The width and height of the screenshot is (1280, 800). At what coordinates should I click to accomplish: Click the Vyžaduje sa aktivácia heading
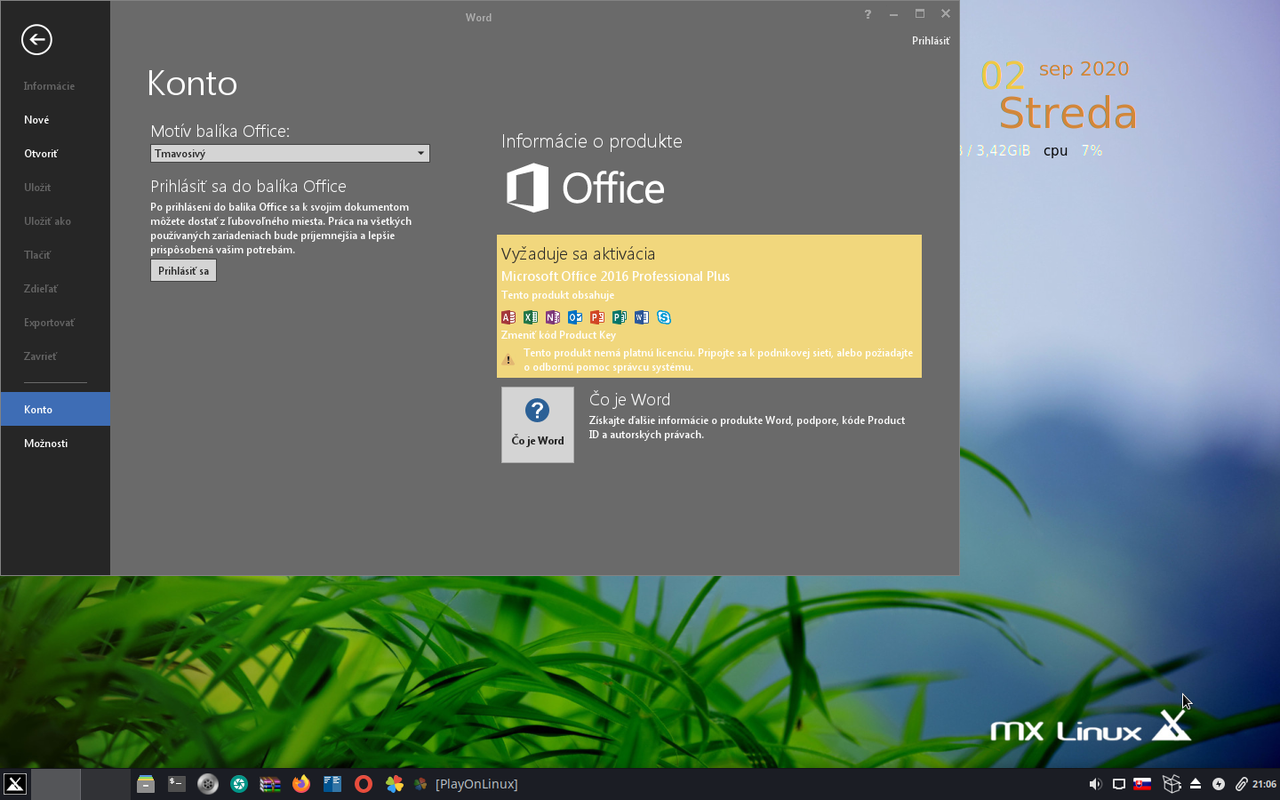tap(578, 254)
